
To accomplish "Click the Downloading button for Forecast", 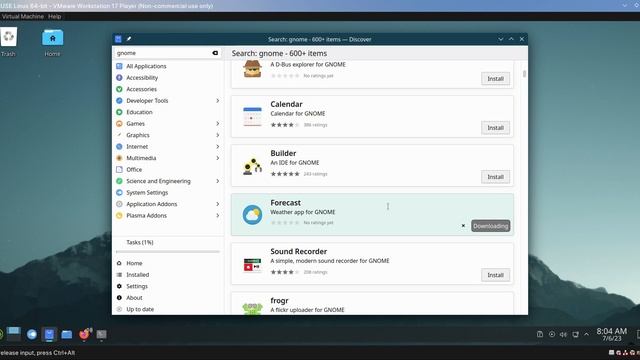I will pyautogui.click(x=491, y=226).
